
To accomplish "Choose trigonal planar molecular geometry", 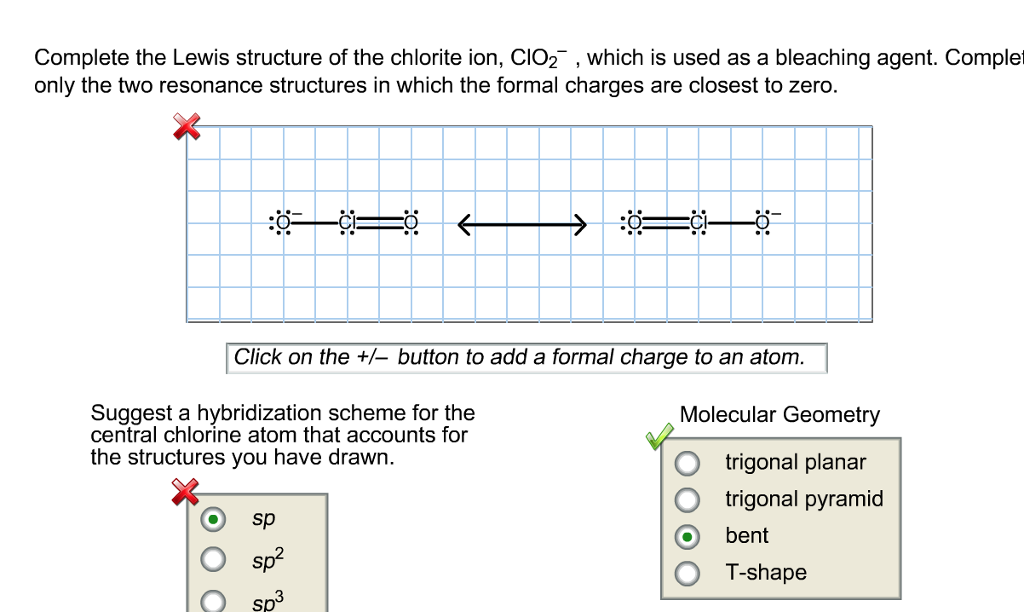I will point(689,462).
